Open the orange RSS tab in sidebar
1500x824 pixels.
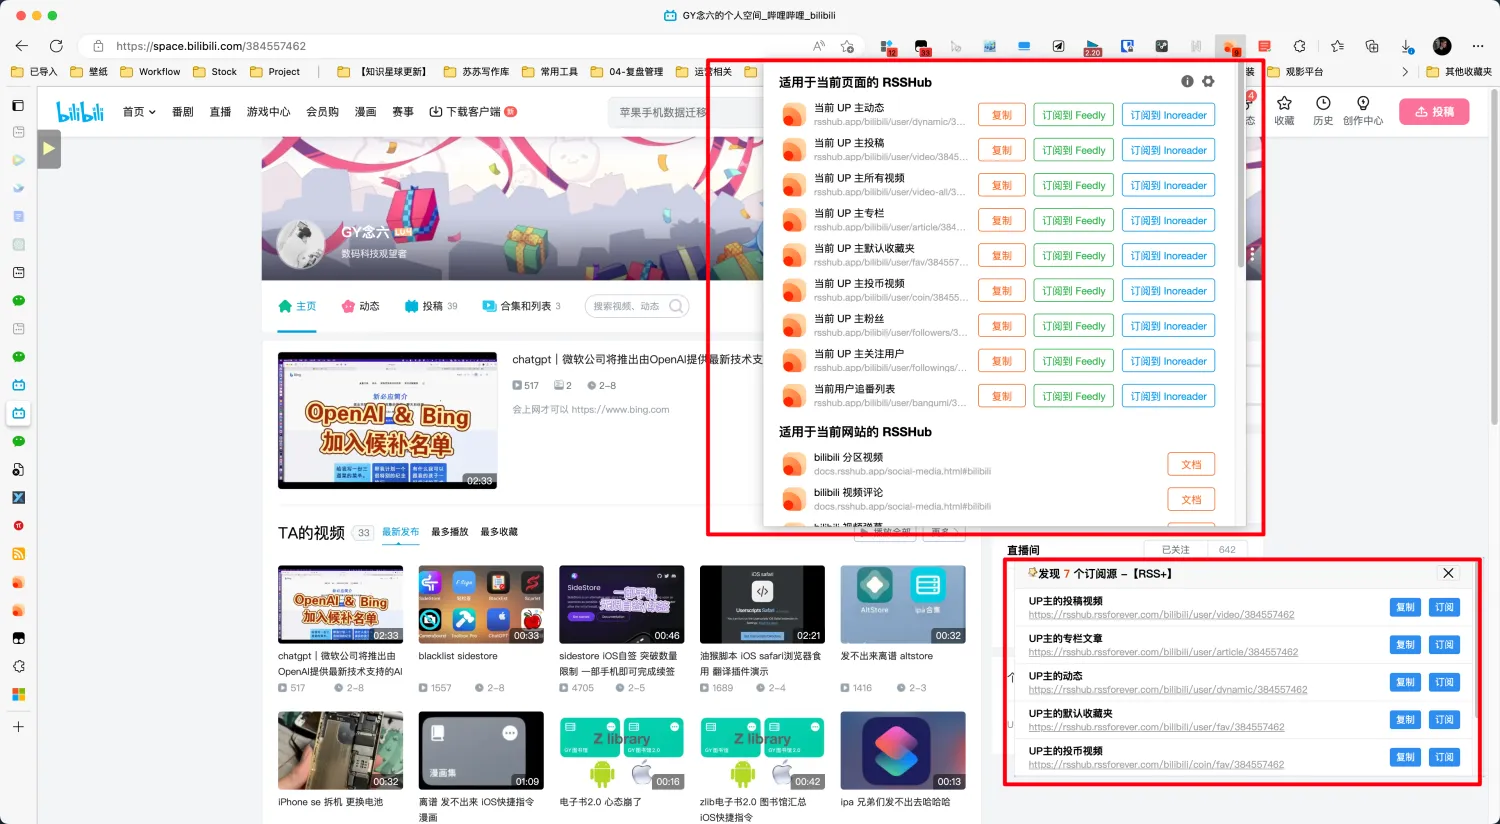[x=18, y=554]
